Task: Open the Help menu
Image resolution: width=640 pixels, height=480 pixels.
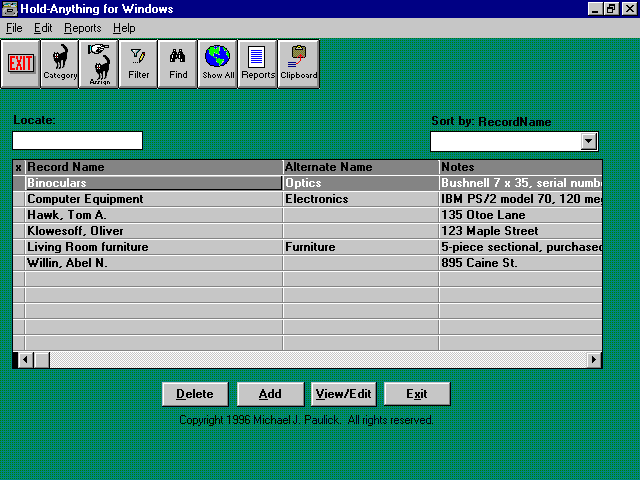Action: pos(124,28)
